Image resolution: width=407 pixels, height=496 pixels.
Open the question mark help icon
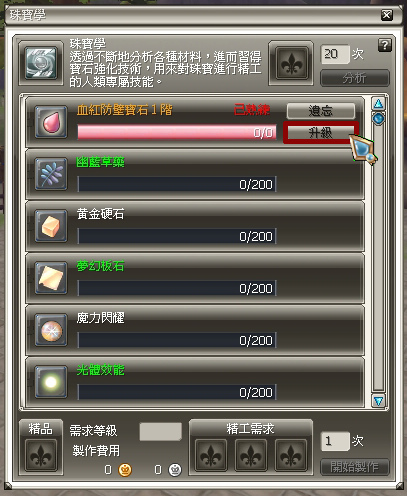click(x=384, y=45)
